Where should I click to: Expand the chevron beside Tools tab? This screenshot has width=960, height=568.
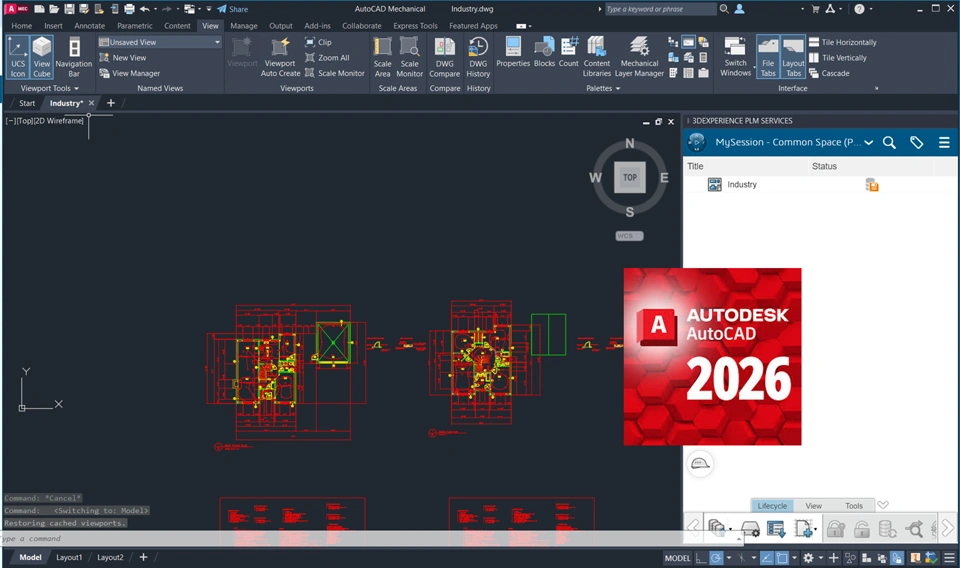882,505
